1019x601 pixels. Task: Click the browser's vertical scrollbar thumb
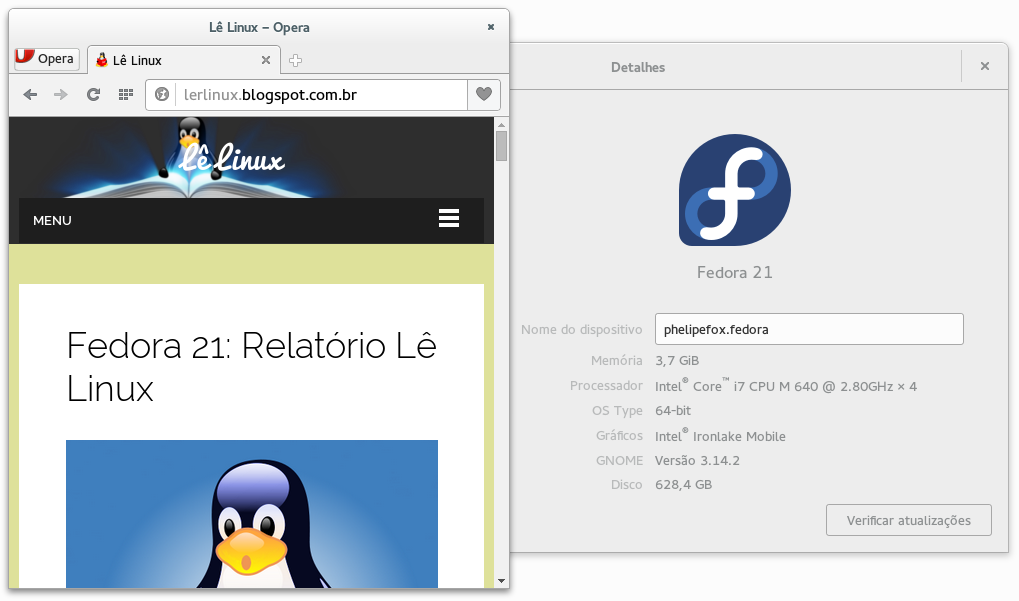coord(501,146)
